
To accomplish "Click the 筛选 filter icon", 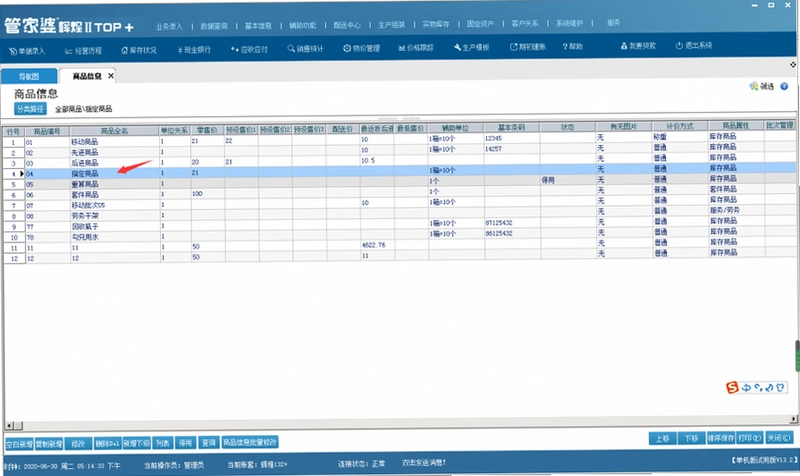I will [x=754, y=86].
